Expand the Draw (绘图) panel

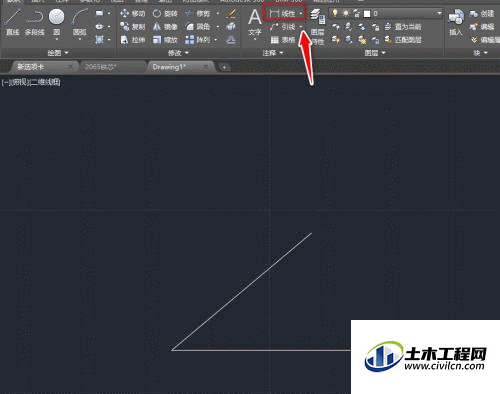(x=58, y=53)
